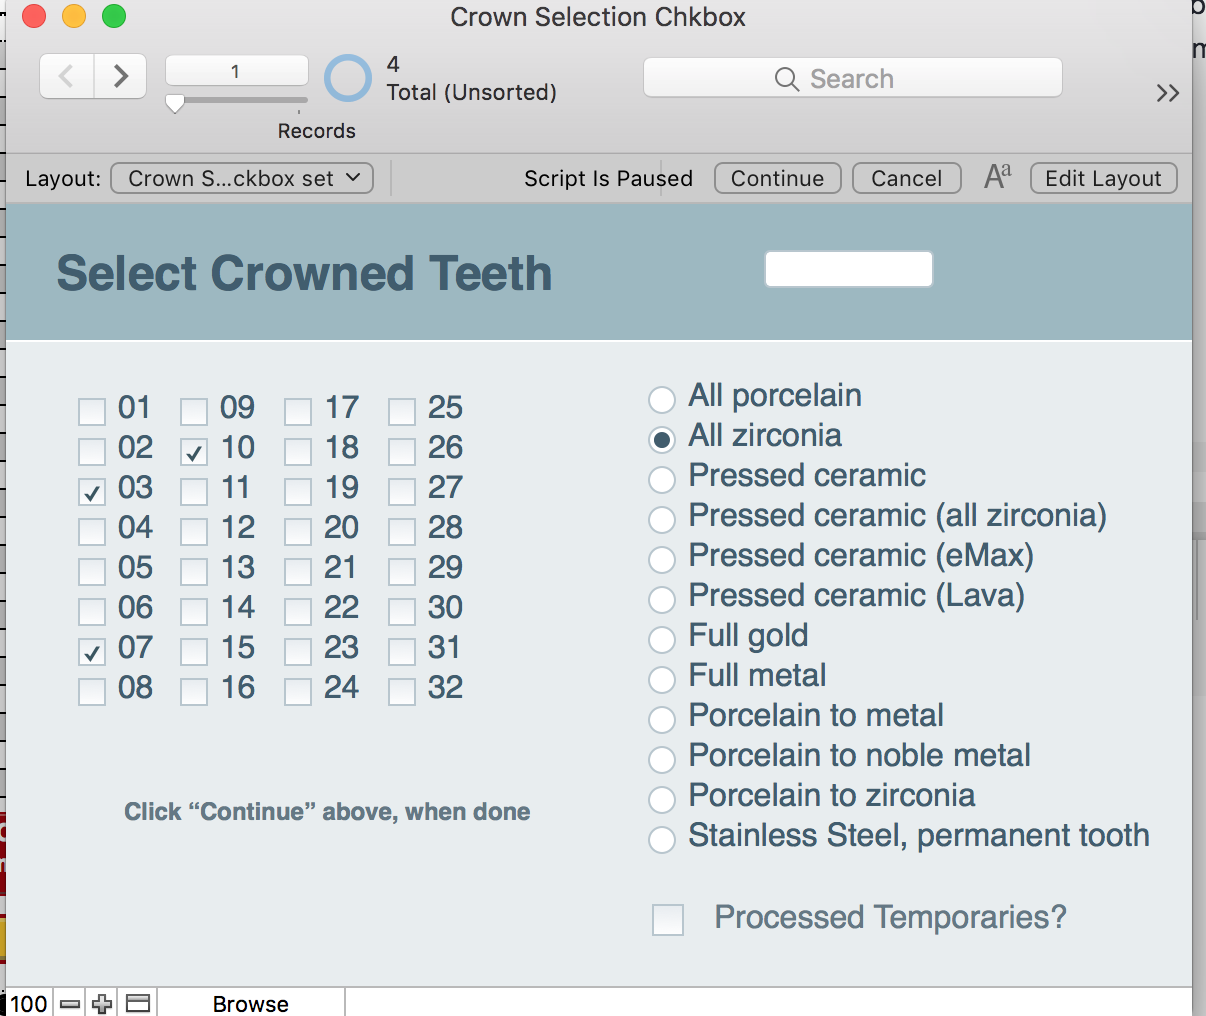Click the record navigation slider handle
The image size is (1206, 1016).
[175, 104]
